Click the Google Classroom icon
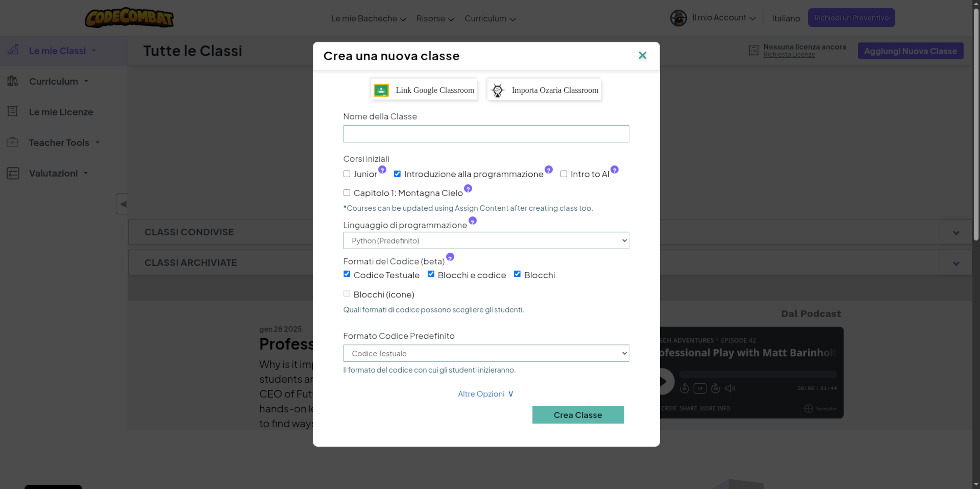Image resolution: width=980 pixels, height=489 pixels. [381, 90]
